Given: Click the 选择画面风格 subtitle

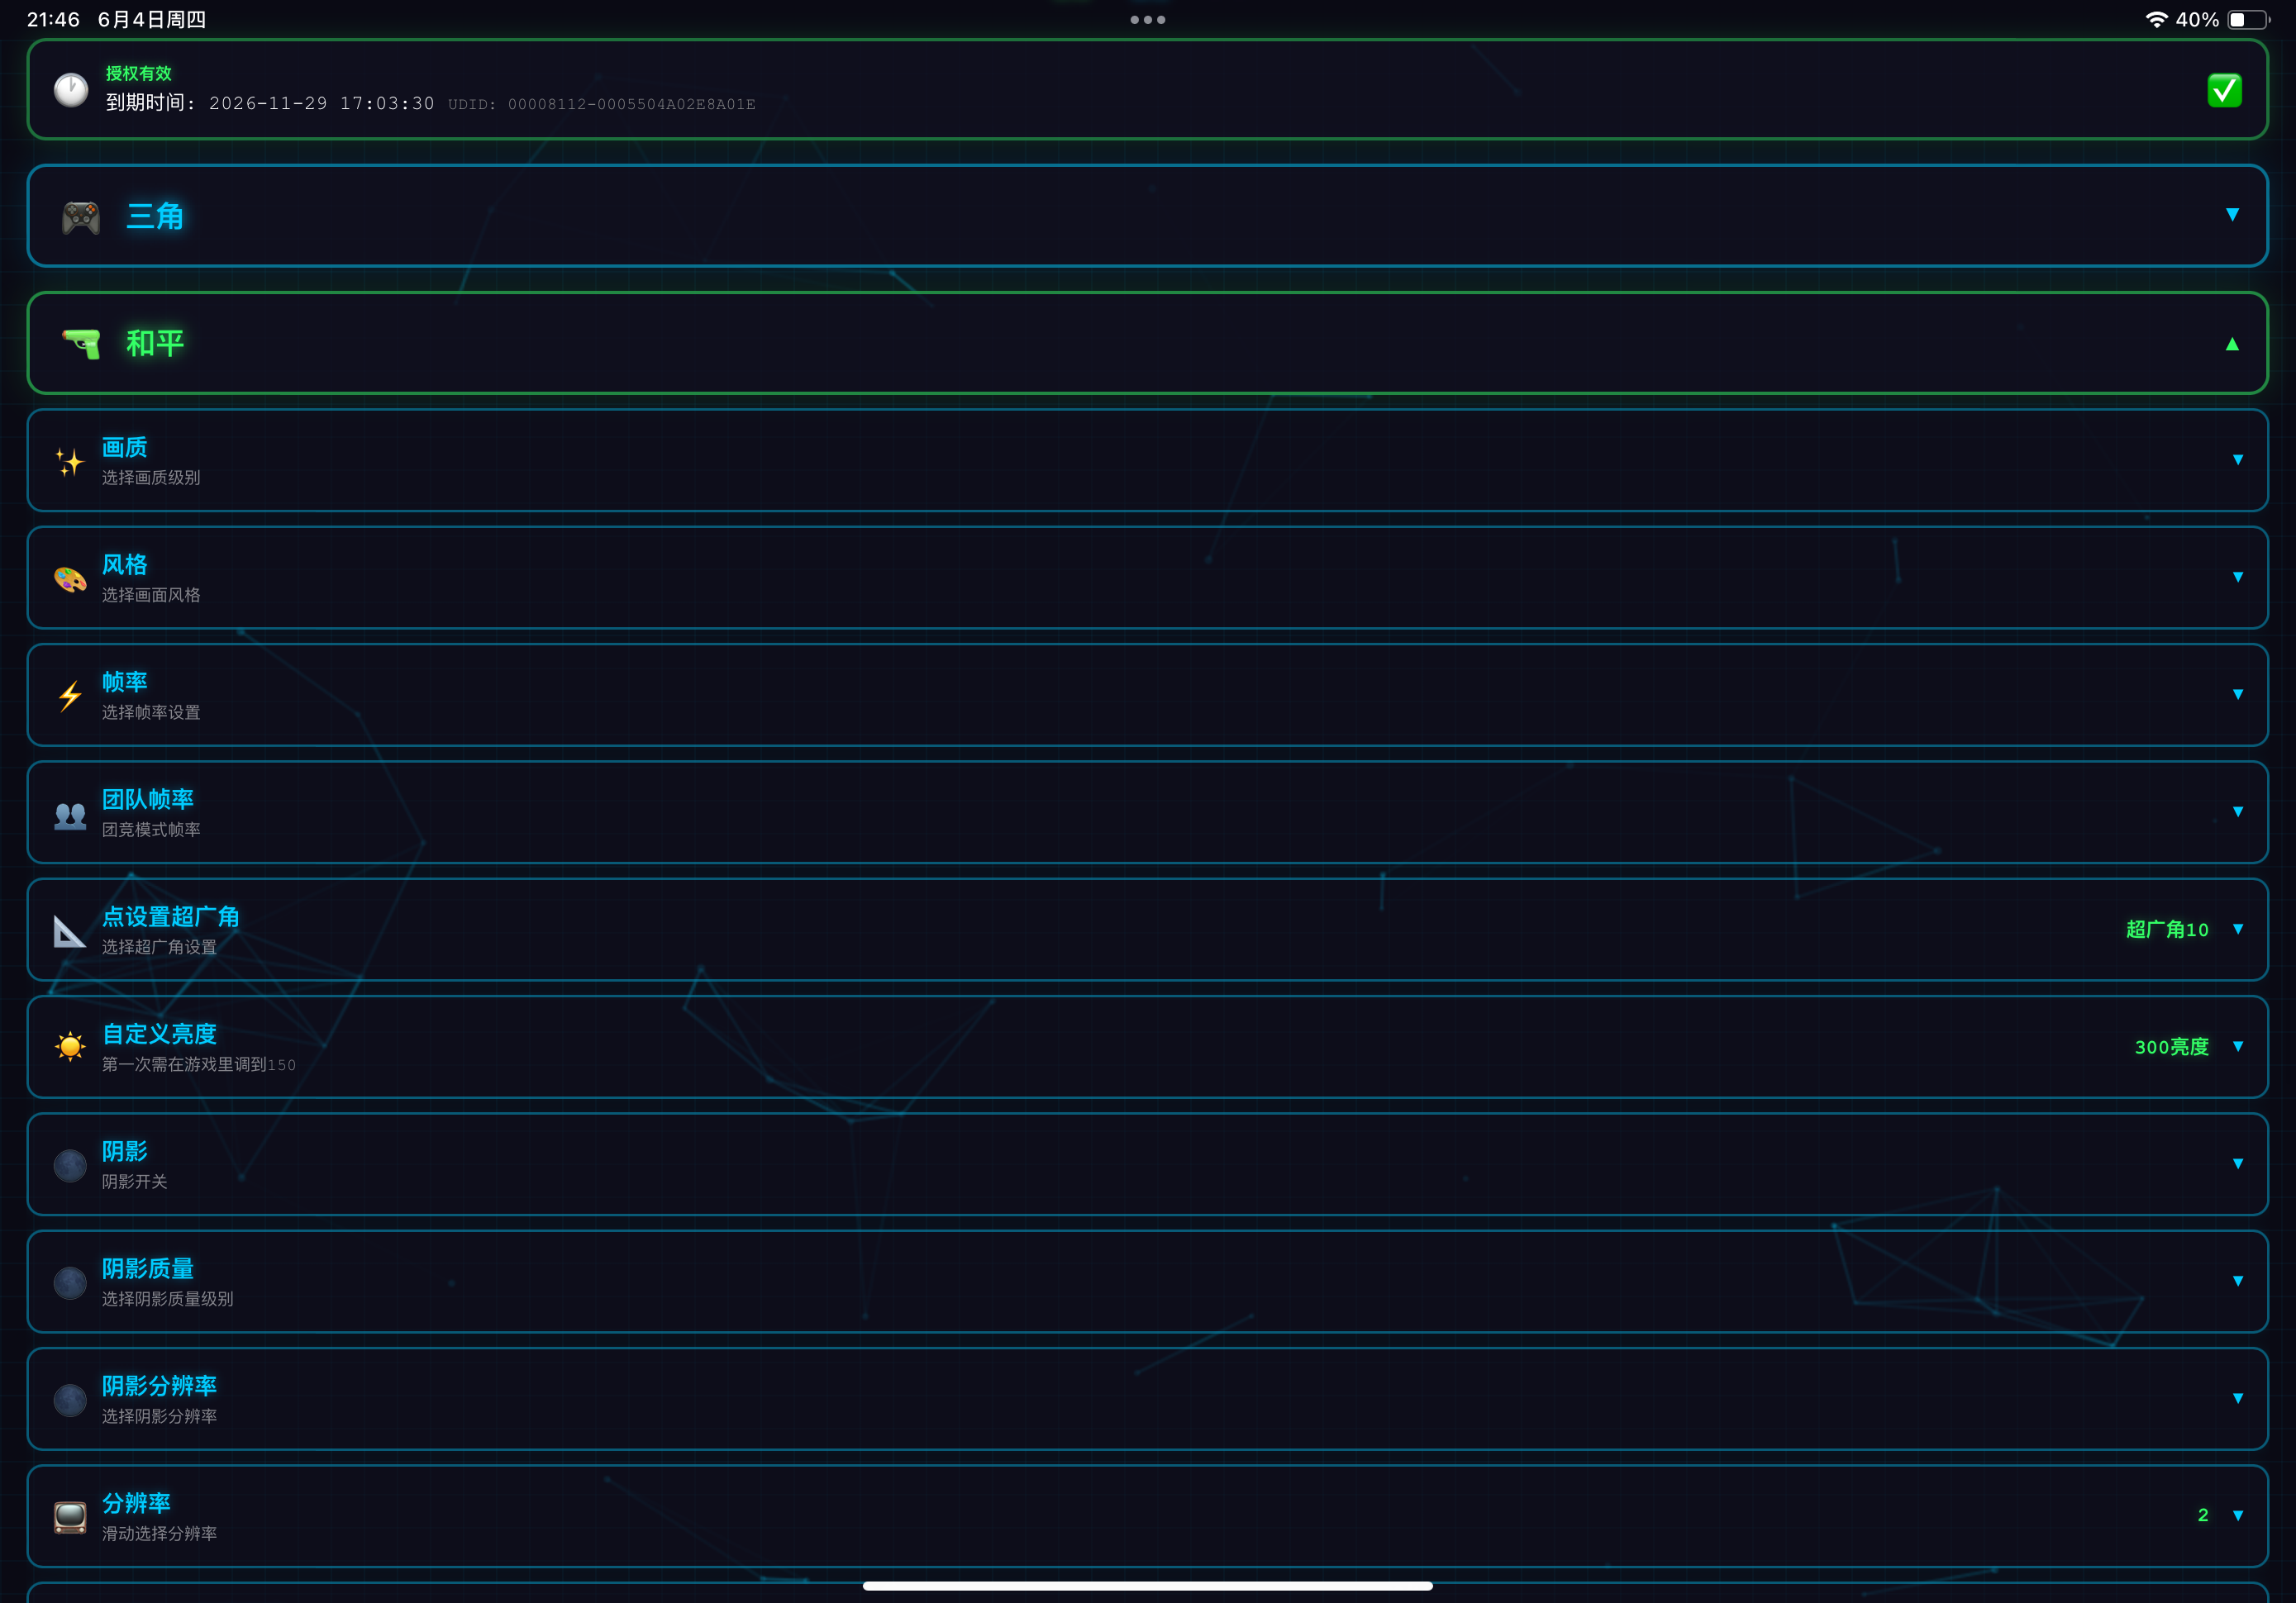Looking at the screenshot, I should (151, 595).
